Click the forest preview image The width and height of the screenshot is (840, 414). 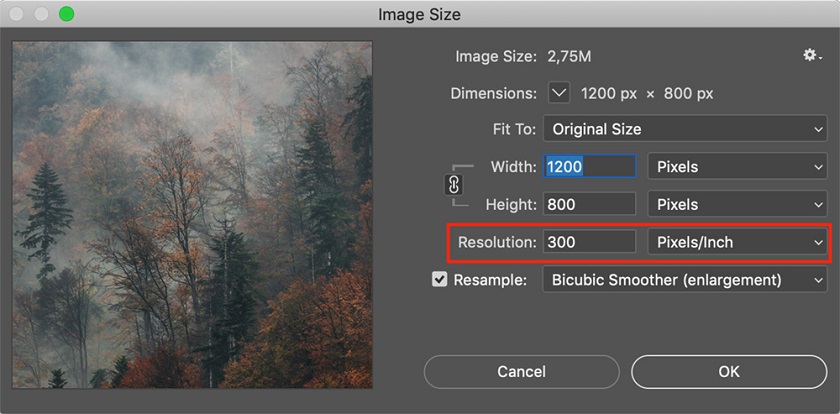pos(192,214)
